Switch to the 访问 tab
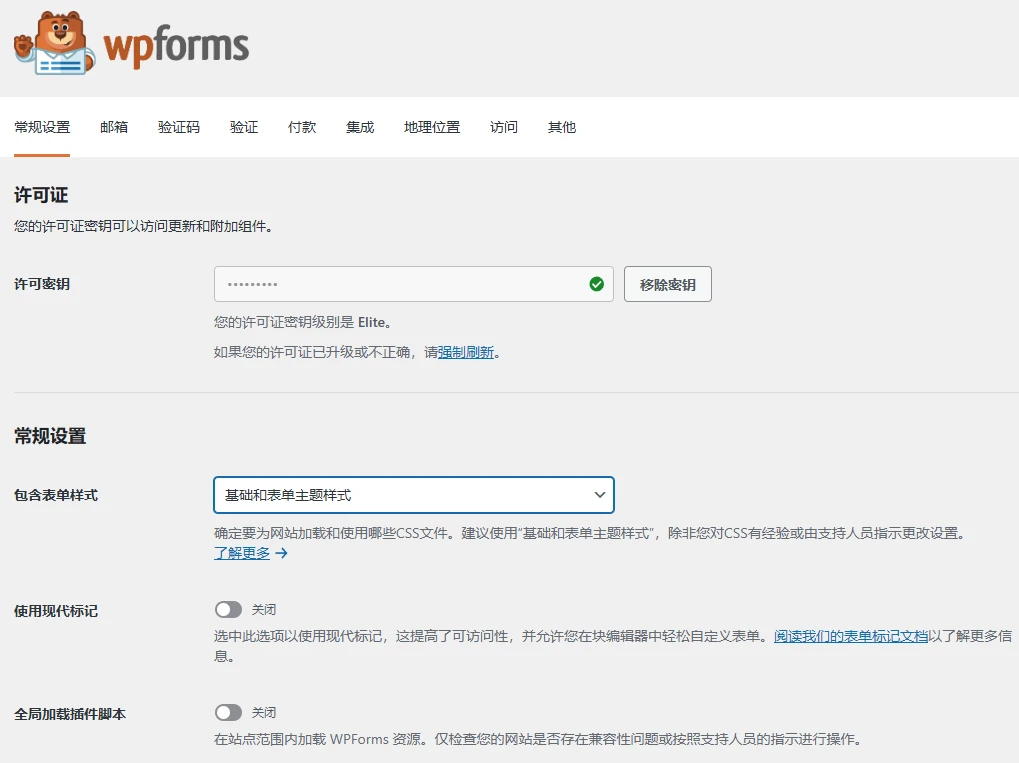The image size is (1019, 763). click(x=503, y=127)
